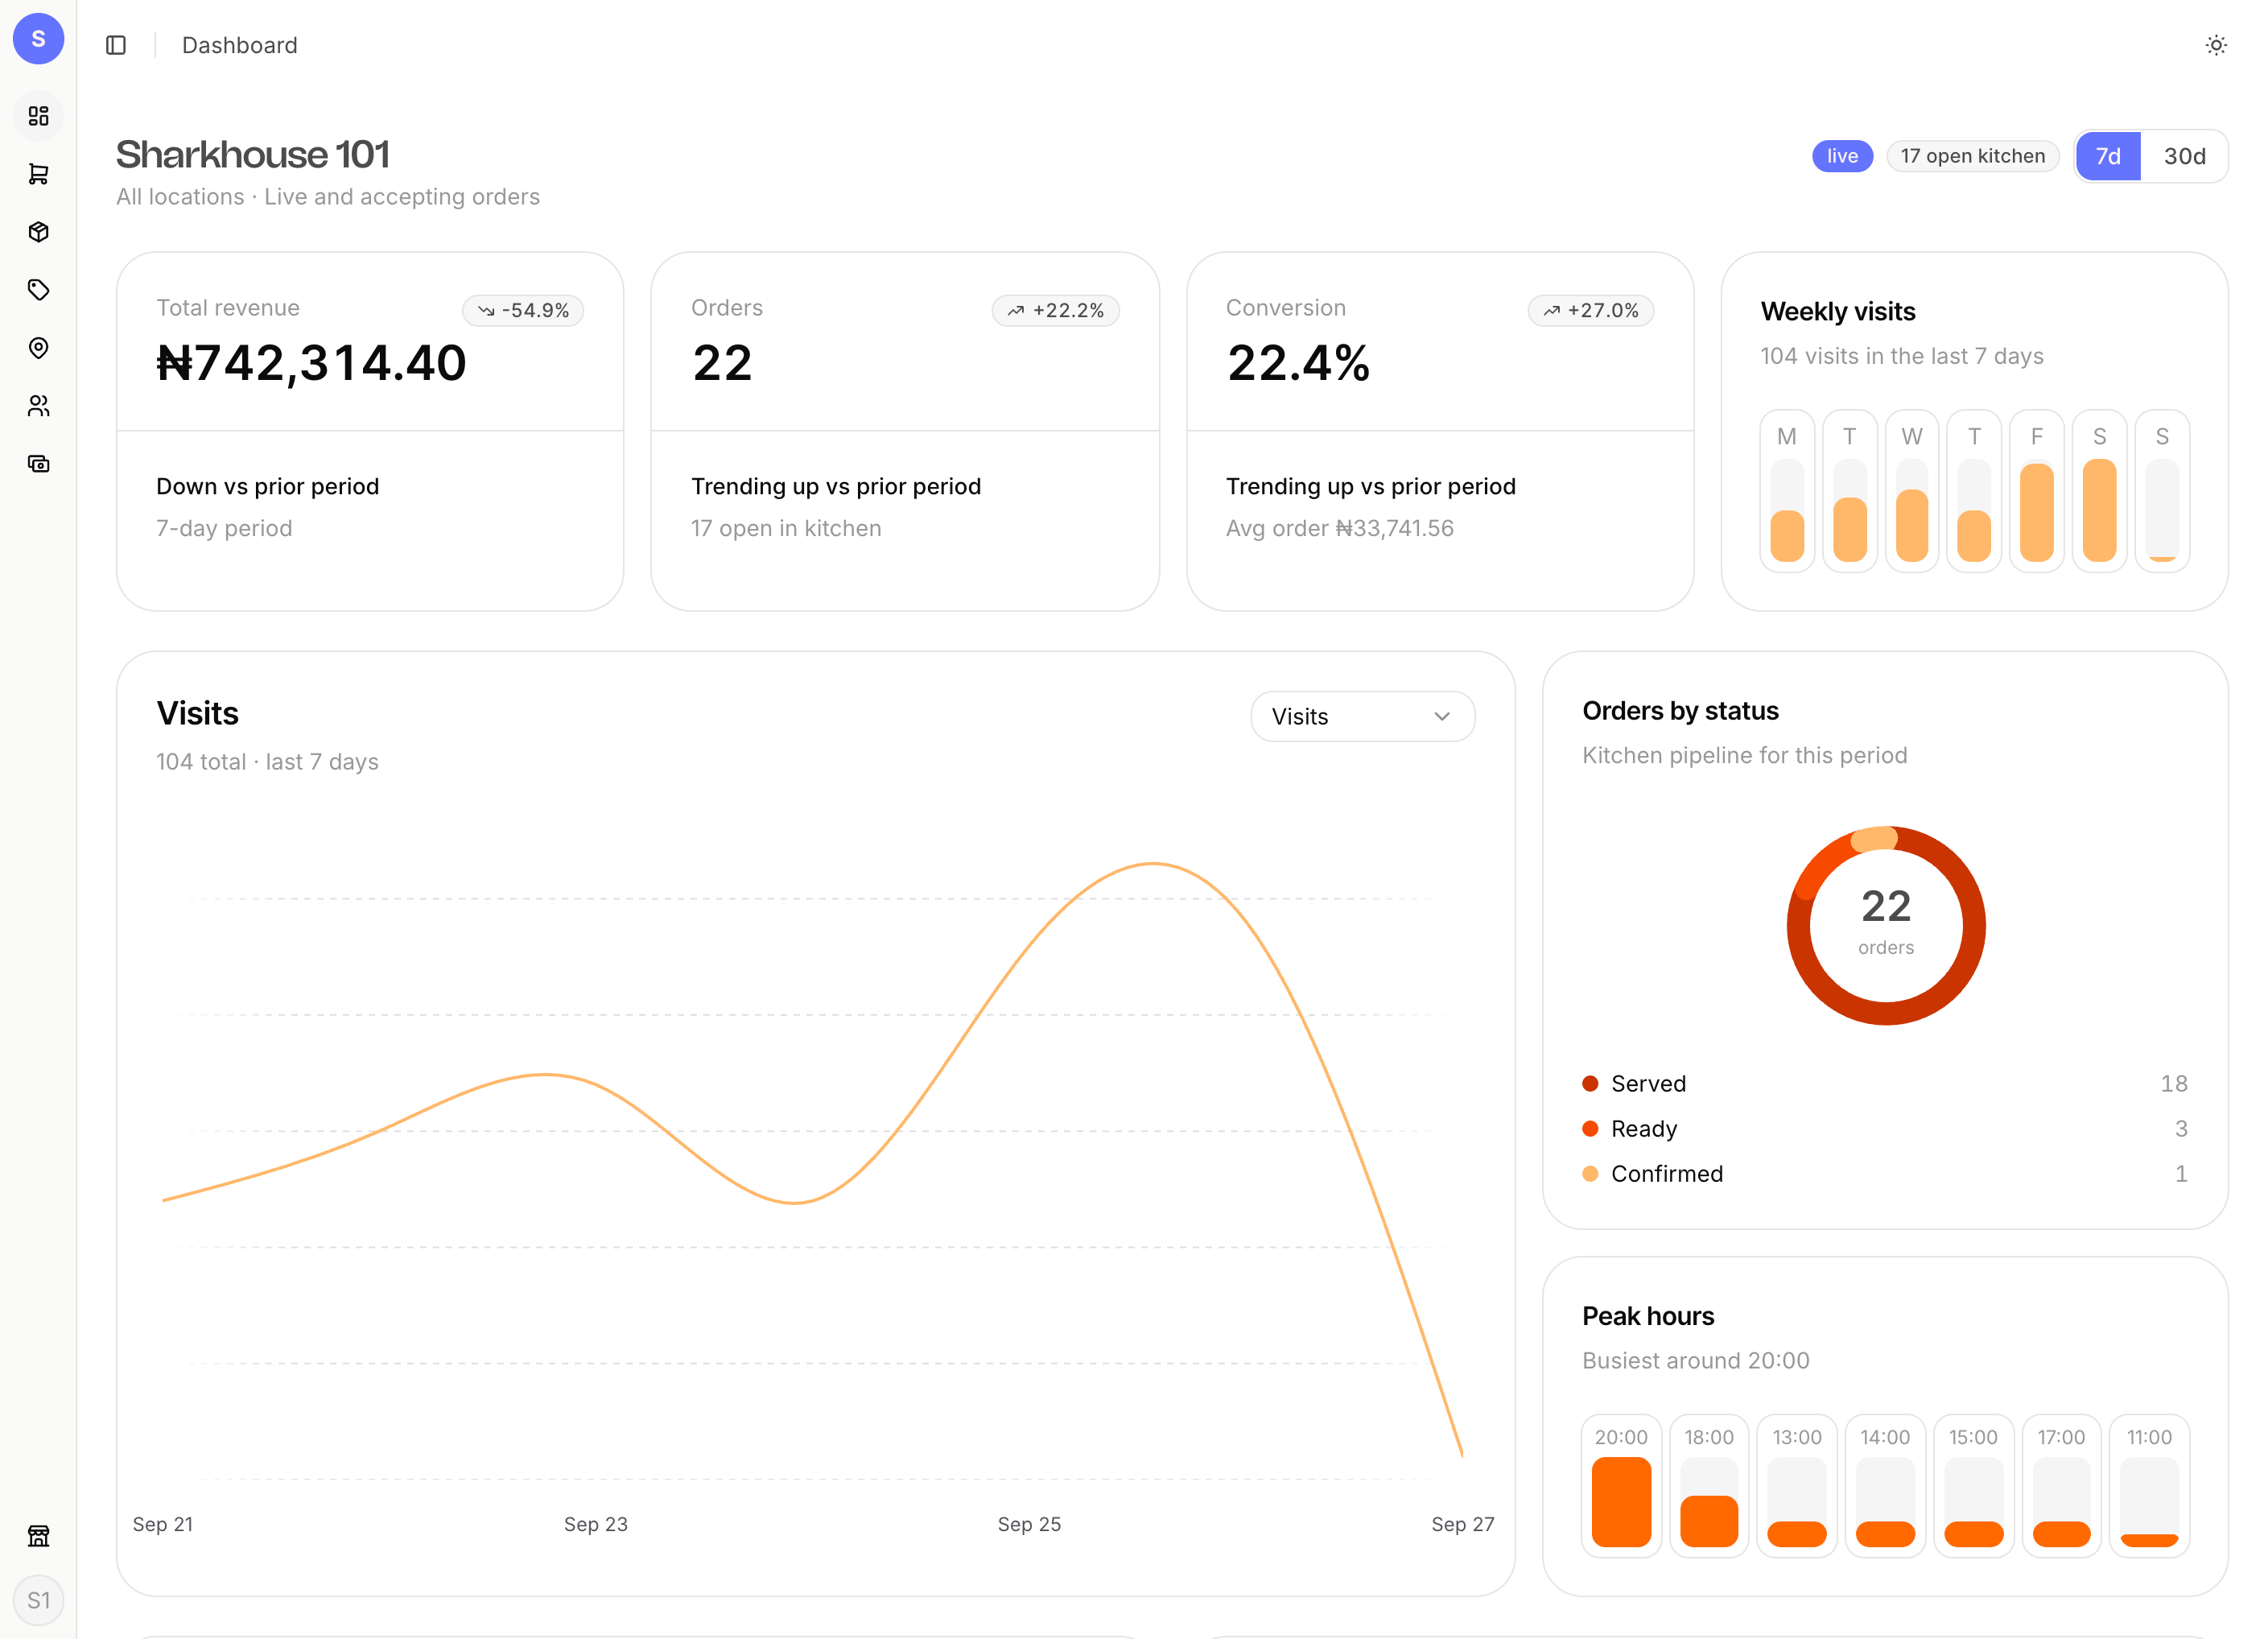Open the locations pin icon in sidebar
The width and height of the screenshot is (2268, 1639).
click(38, 348)
